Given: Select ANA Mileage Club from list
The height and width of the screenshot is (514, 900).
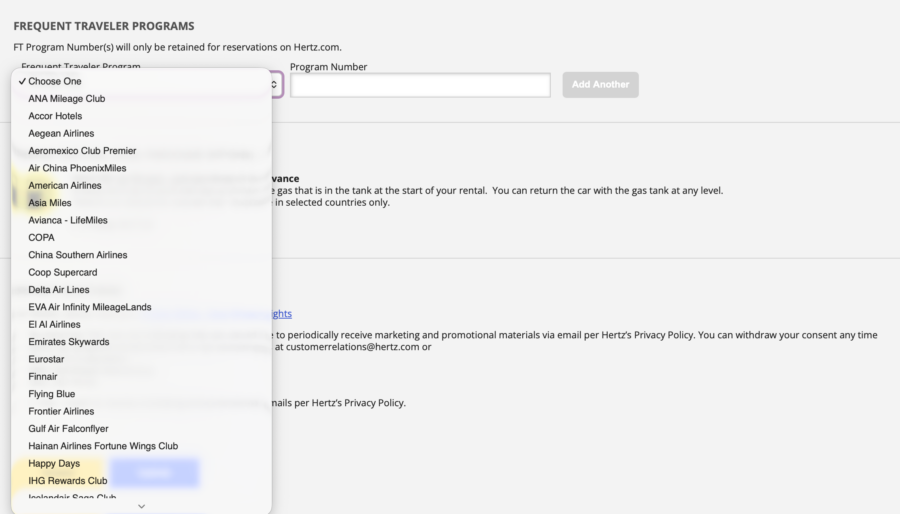Looking at the screenshot, I should click(x=141, y=99).
